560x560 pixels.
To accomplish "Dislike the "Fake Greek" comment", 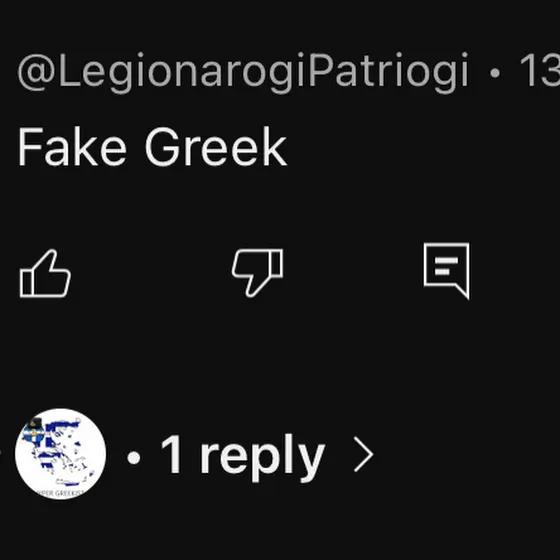I will [x=257, y=273].
